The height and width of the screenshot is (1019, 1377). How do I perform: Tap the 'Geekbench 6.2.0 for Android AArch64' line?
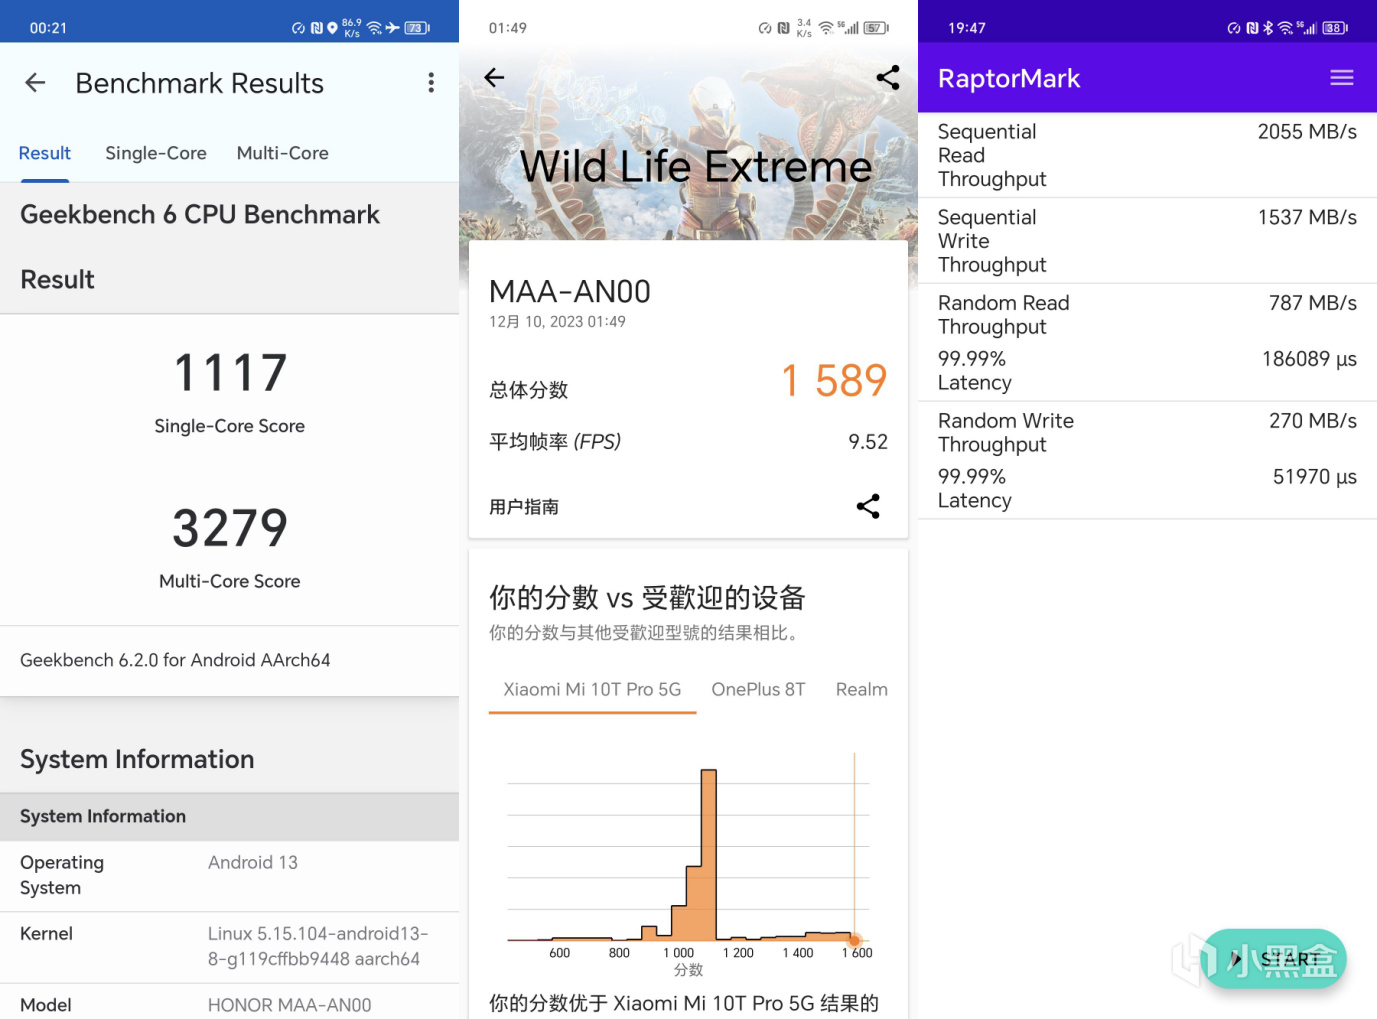pos(175,660)
